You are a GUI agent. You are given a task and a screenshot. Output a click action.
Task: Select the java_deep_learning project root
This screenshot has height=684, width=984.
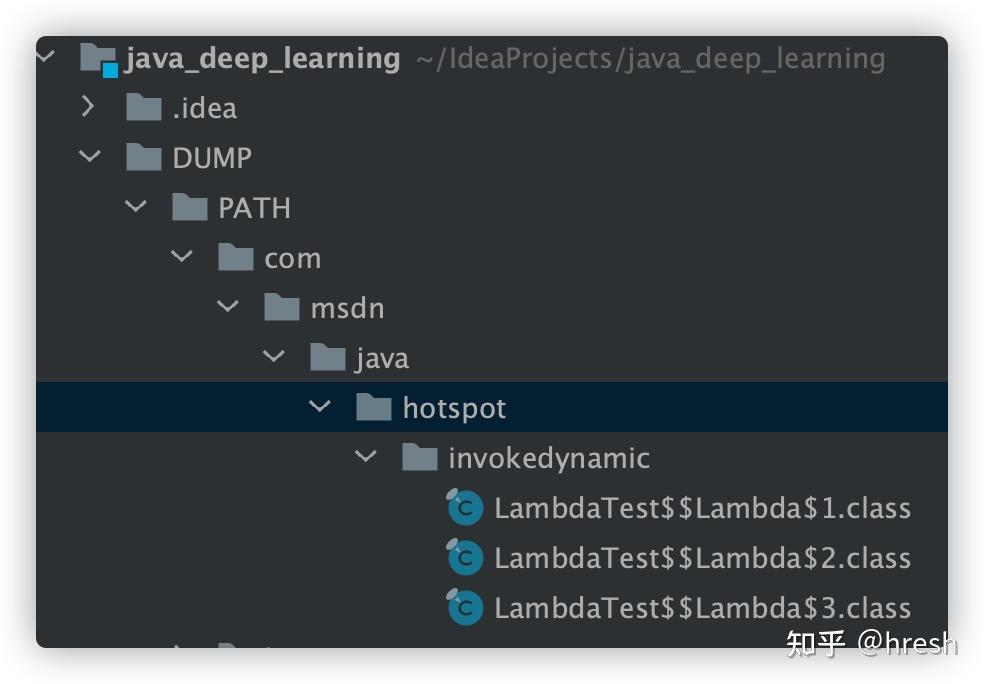[x=263, y=58]
